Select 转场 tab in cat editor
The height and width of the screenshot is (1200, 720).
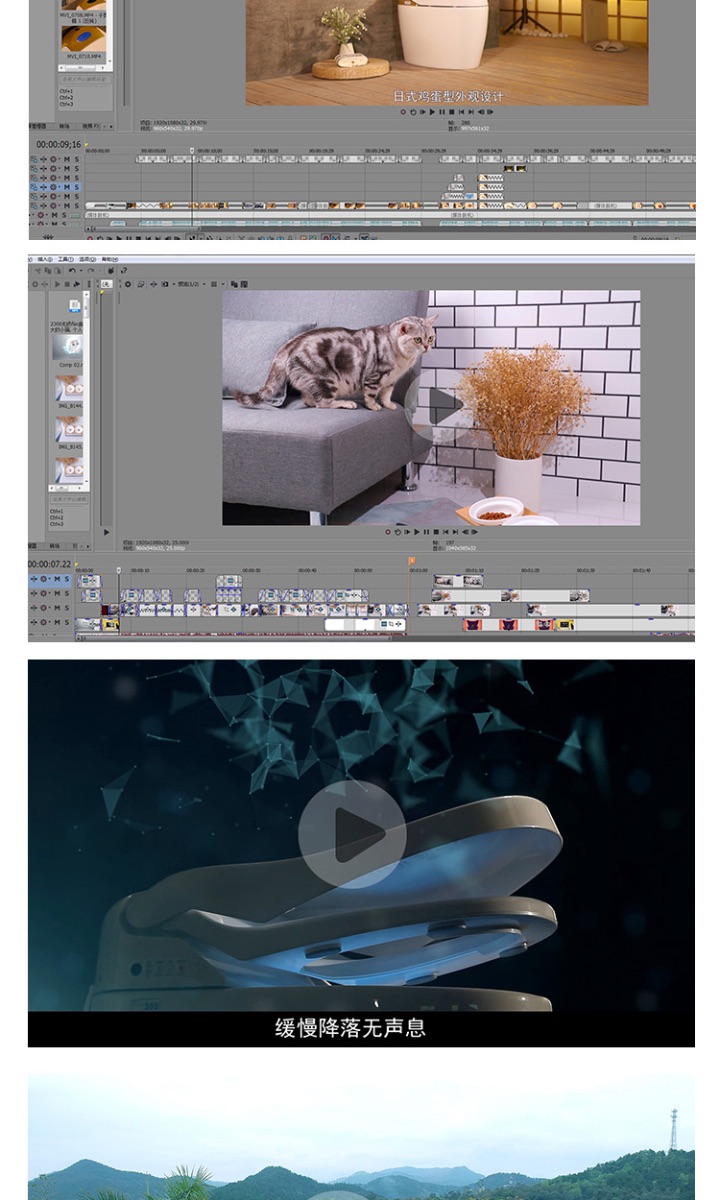54,546
